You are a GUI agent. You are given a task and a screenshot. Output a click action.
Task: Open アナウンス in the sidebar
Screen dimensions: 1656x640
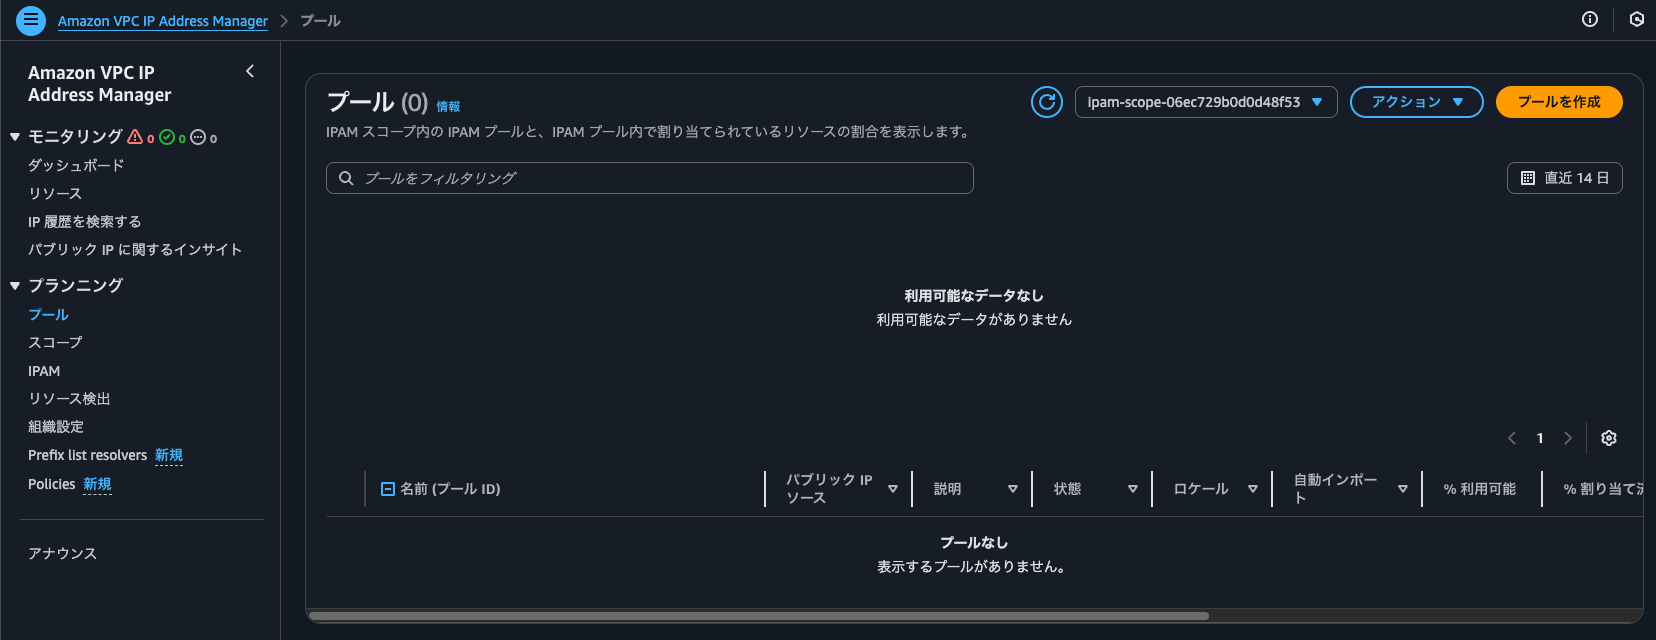point(62,553)
